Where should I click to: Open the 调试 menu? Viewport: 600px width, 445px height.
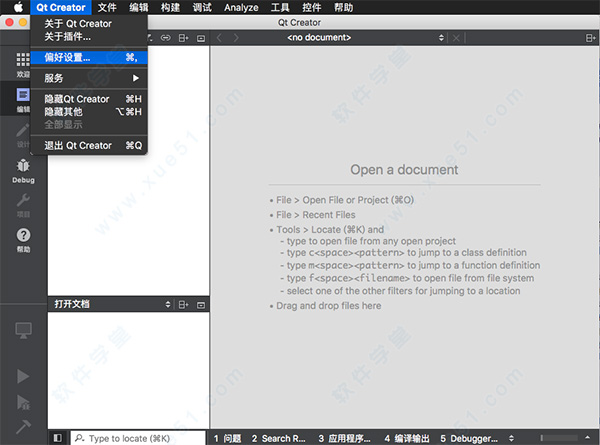202,7
